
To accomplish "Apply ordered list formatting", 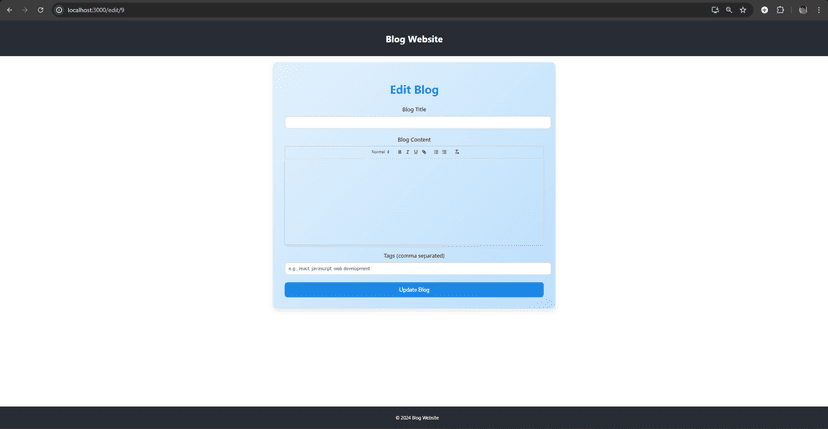I will point(436,152).
